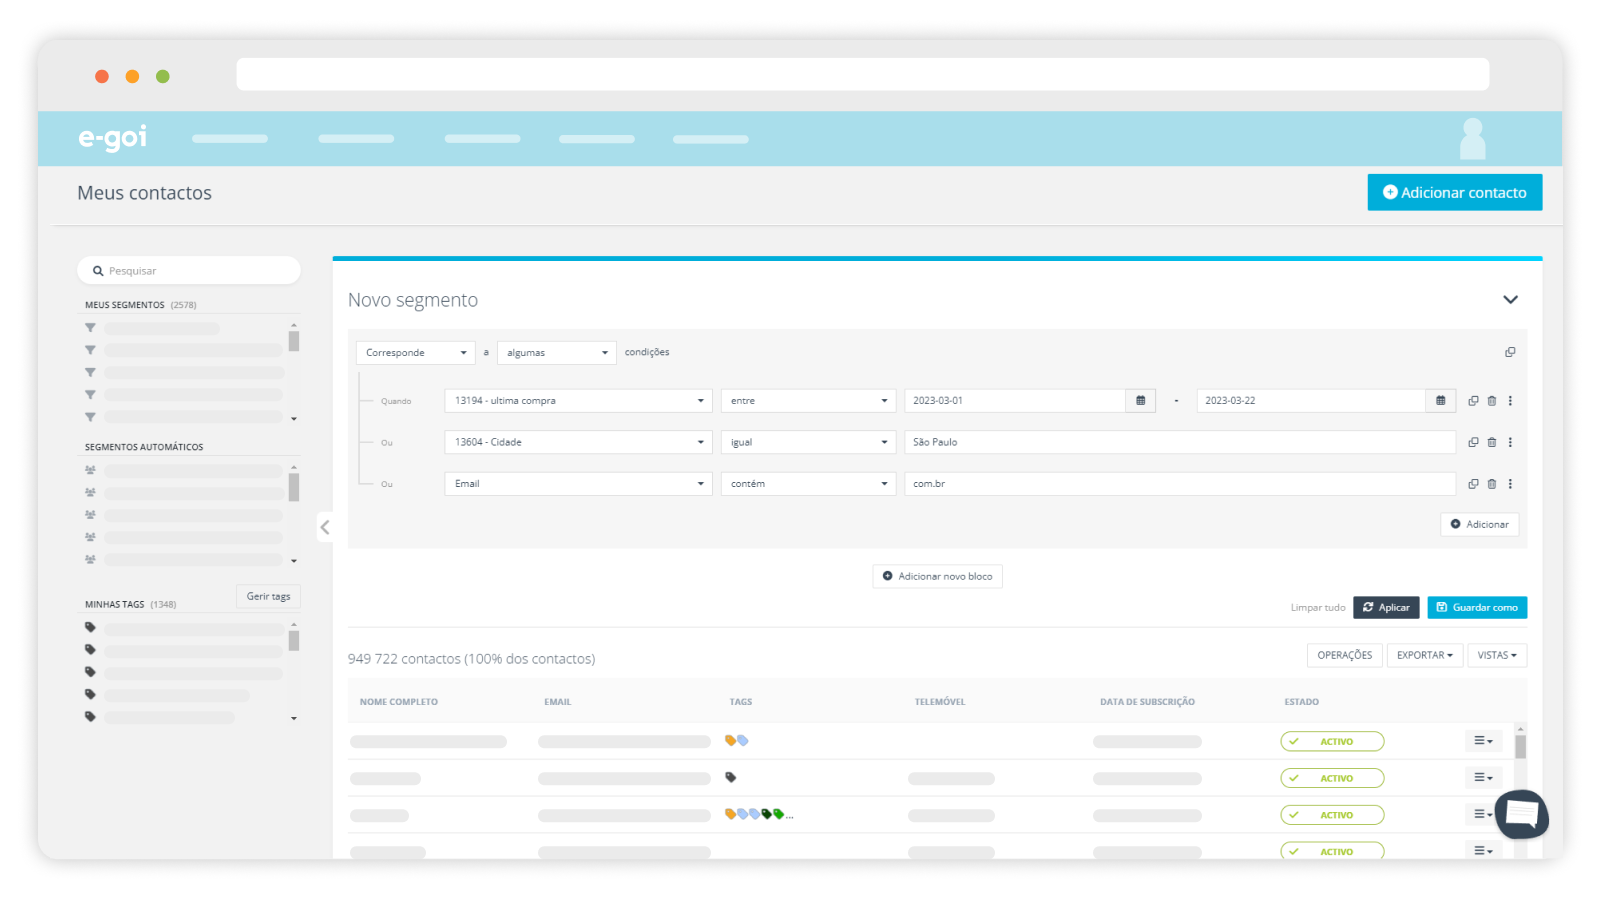Click the Pesquisar search field

coord(189,271)
